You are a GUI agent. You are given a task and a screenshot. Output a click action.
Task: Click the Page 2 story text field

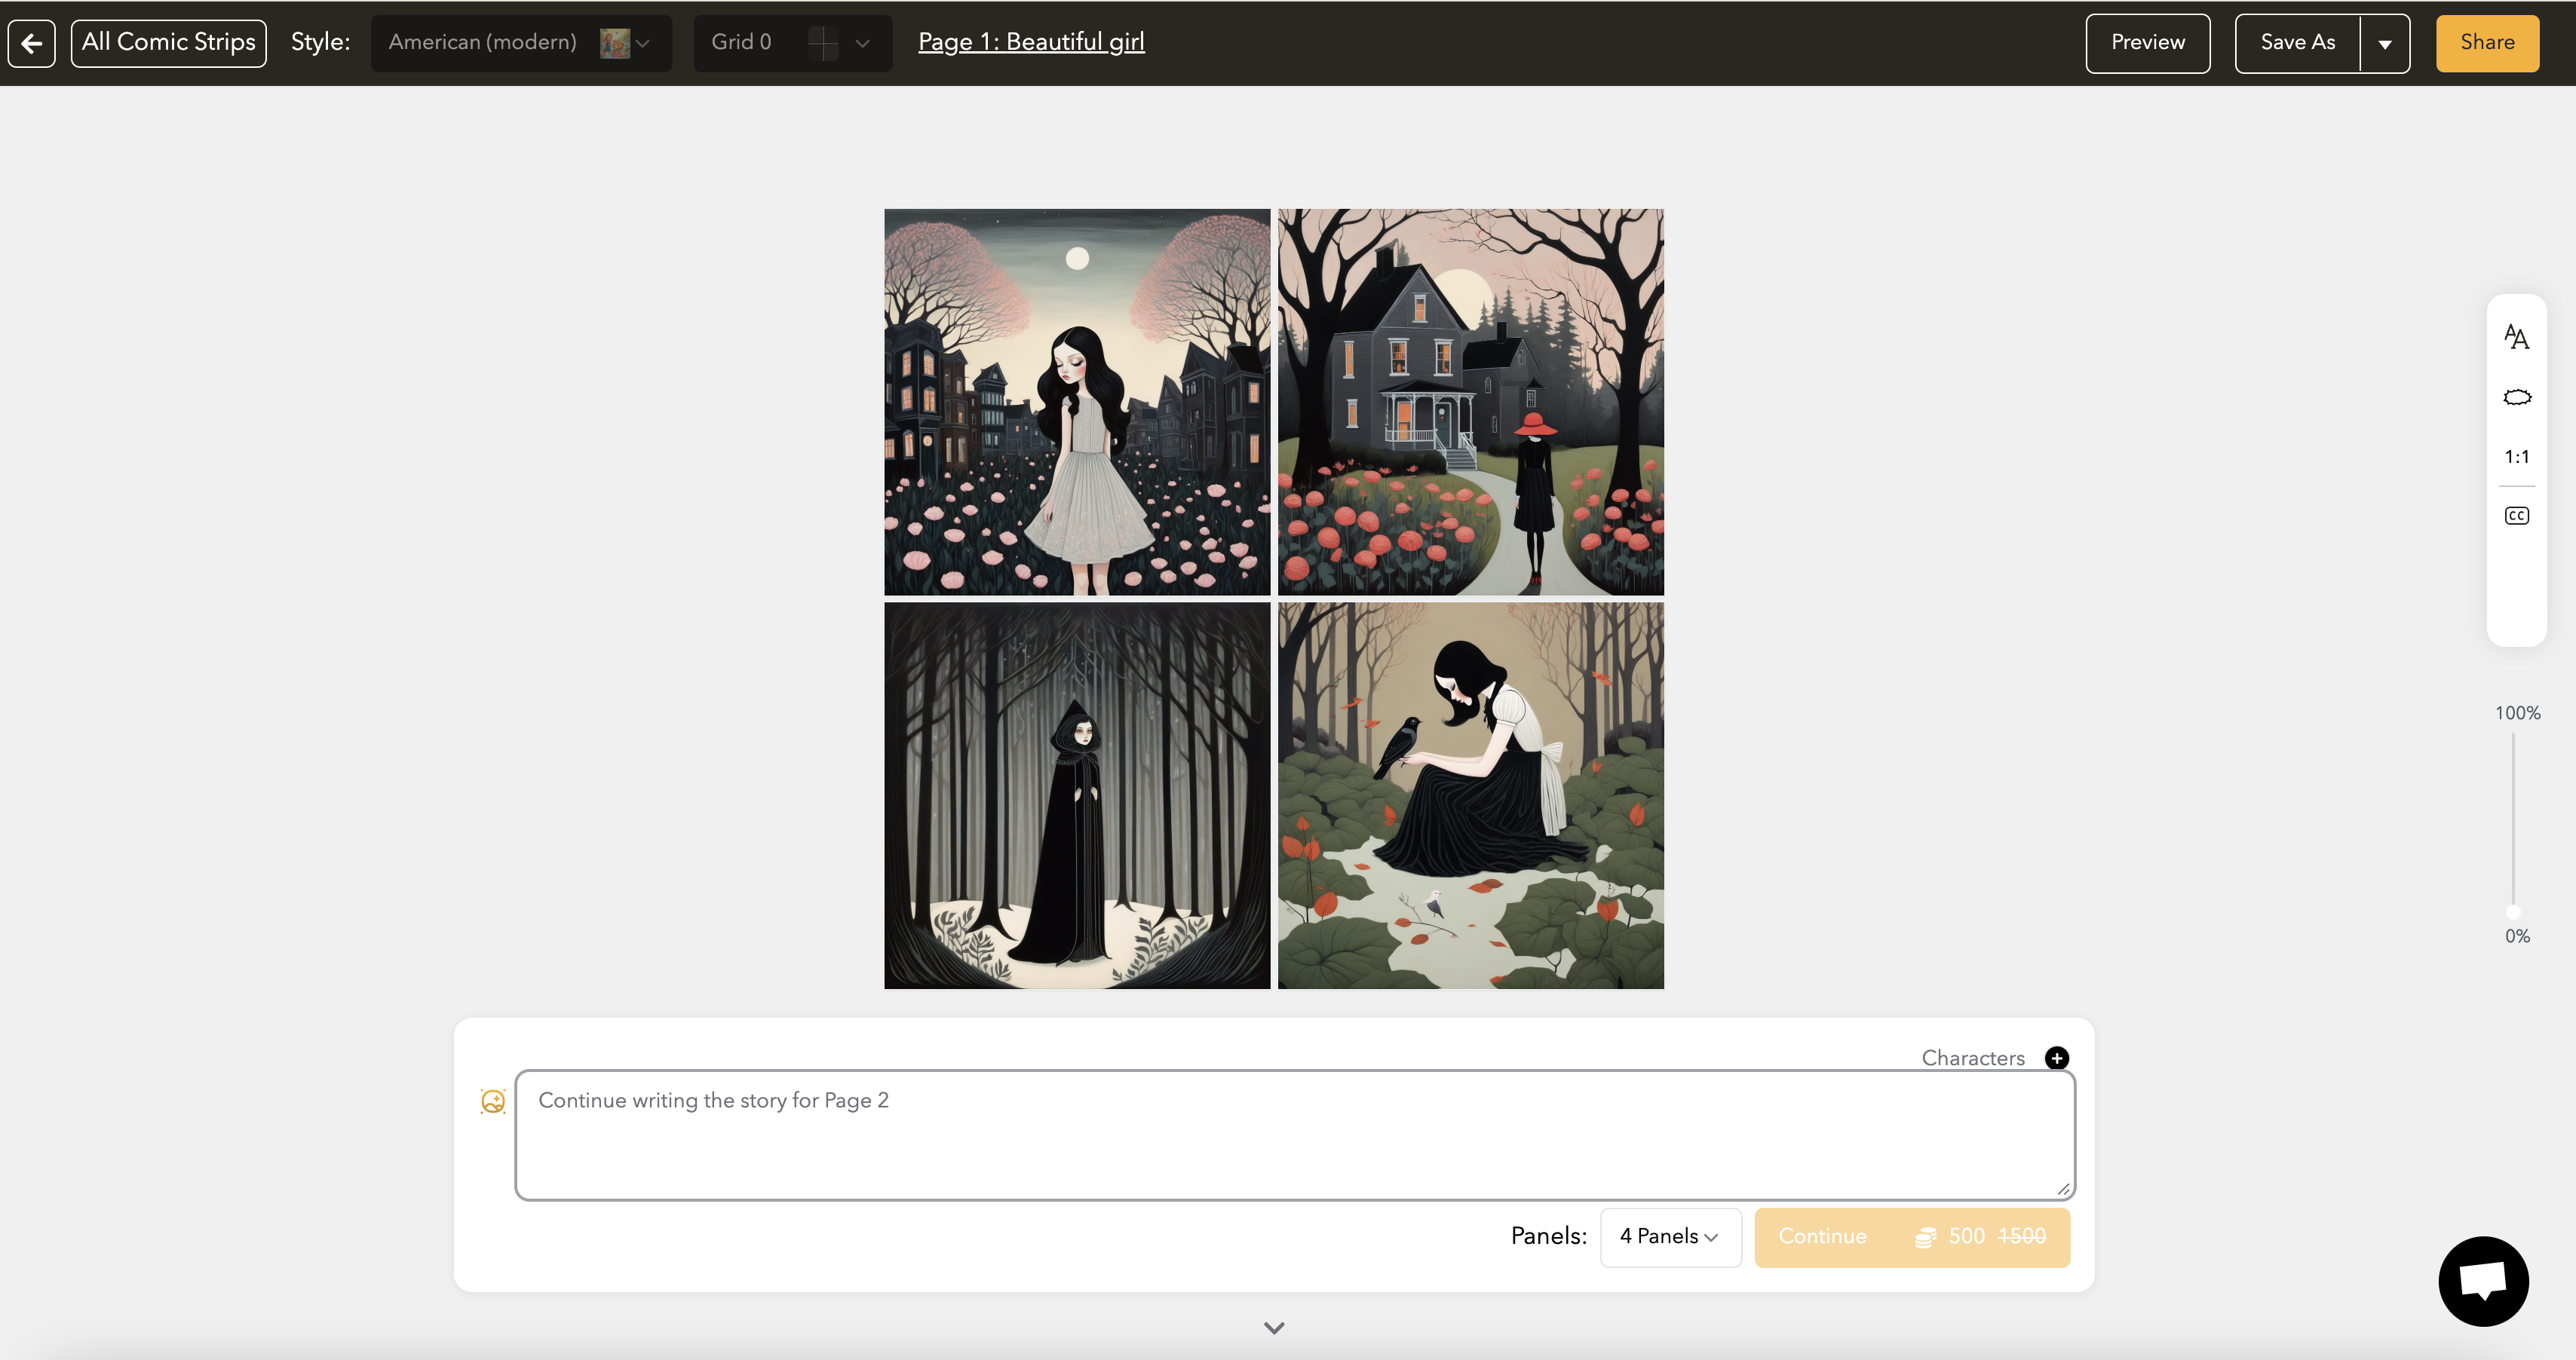point(1294,1135)
